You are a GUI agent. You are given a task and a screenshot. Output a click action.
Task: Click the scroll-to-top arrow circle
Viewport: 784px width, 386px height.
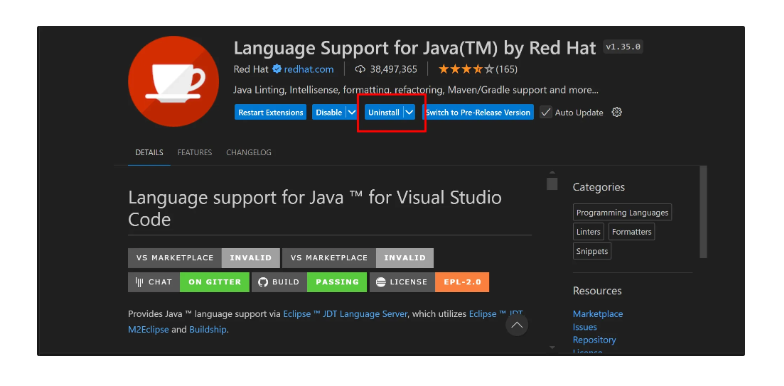coord(516,326)
